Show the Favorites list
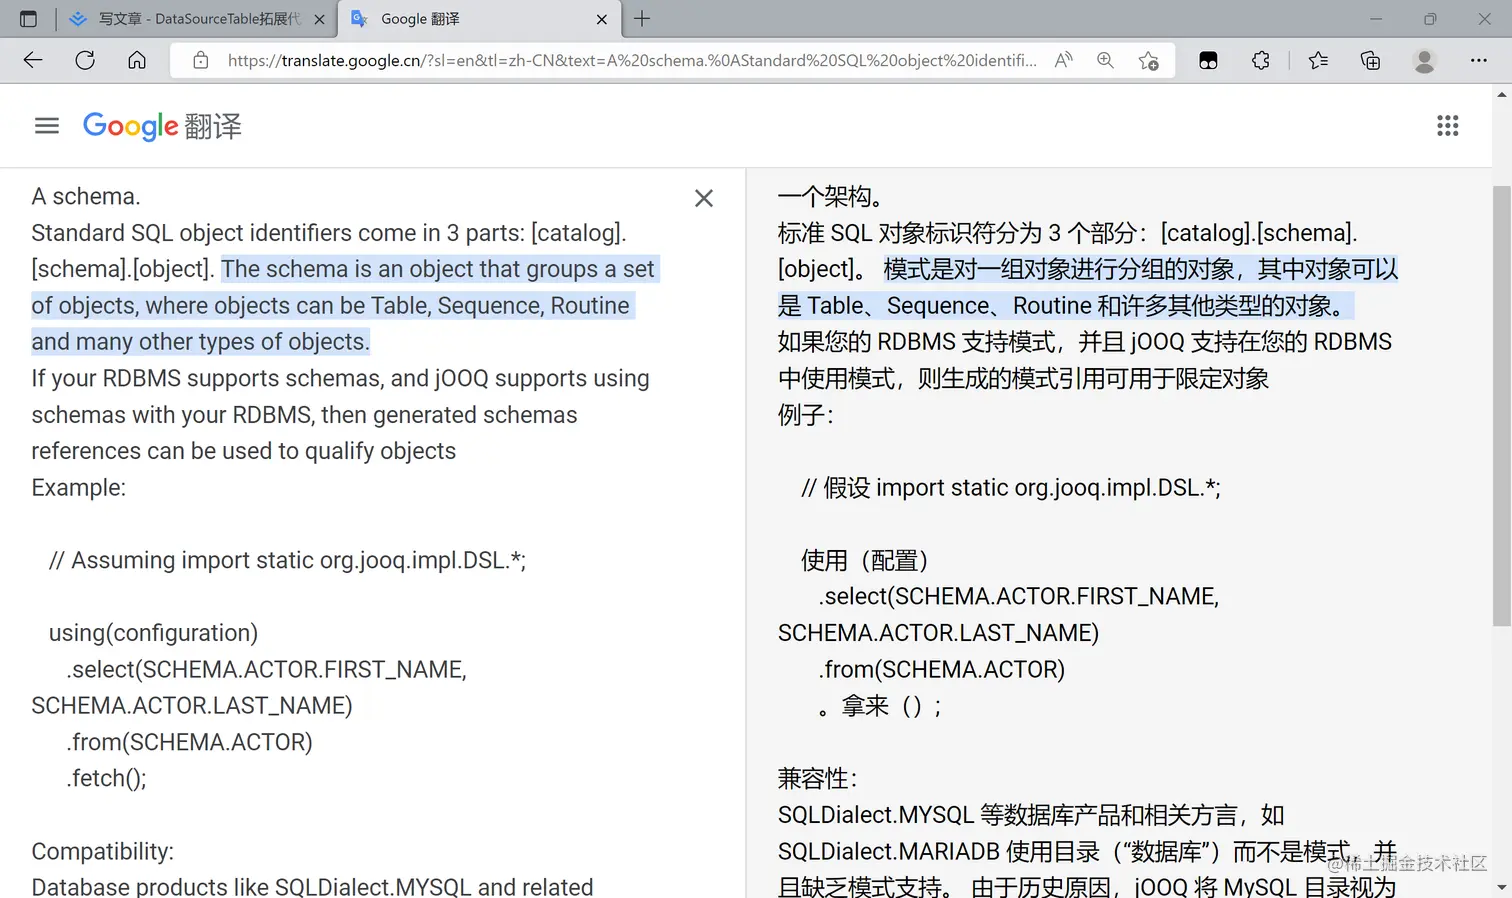This screenshot has height=898, width=1512. coord(1318,60)
